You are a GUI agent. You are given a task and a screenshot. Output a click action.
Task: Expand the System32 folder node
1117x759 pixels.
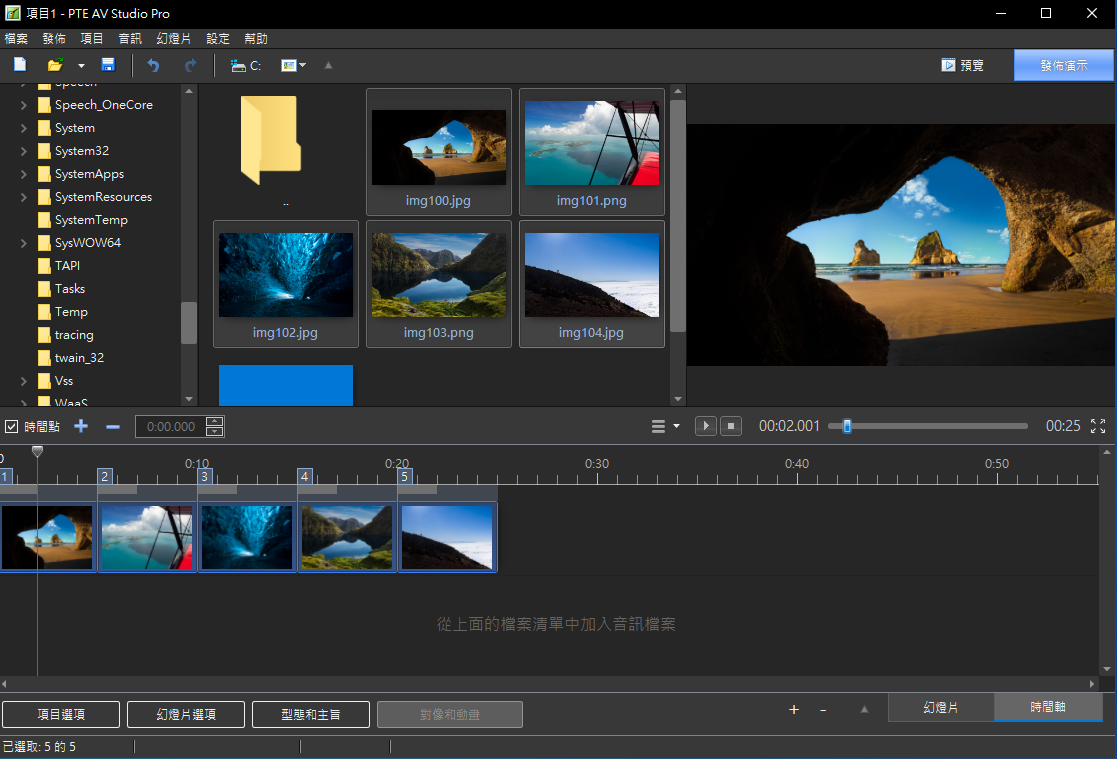(x=24, y=151)
